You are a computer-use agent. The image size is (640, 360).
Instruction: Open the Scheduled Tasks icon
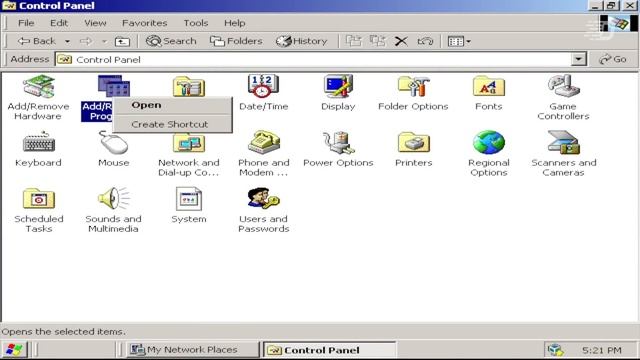click(38, 198)
